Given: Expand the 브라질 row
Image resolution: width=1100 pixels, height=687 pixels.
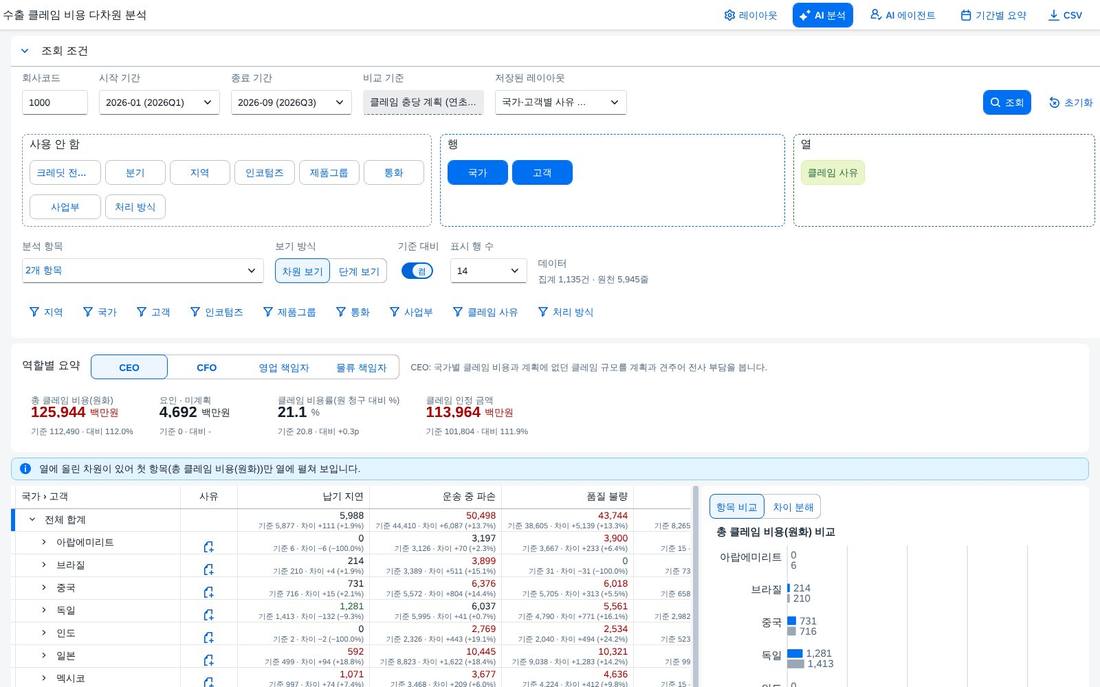Looking at the screenshot, I should (43, 565).
